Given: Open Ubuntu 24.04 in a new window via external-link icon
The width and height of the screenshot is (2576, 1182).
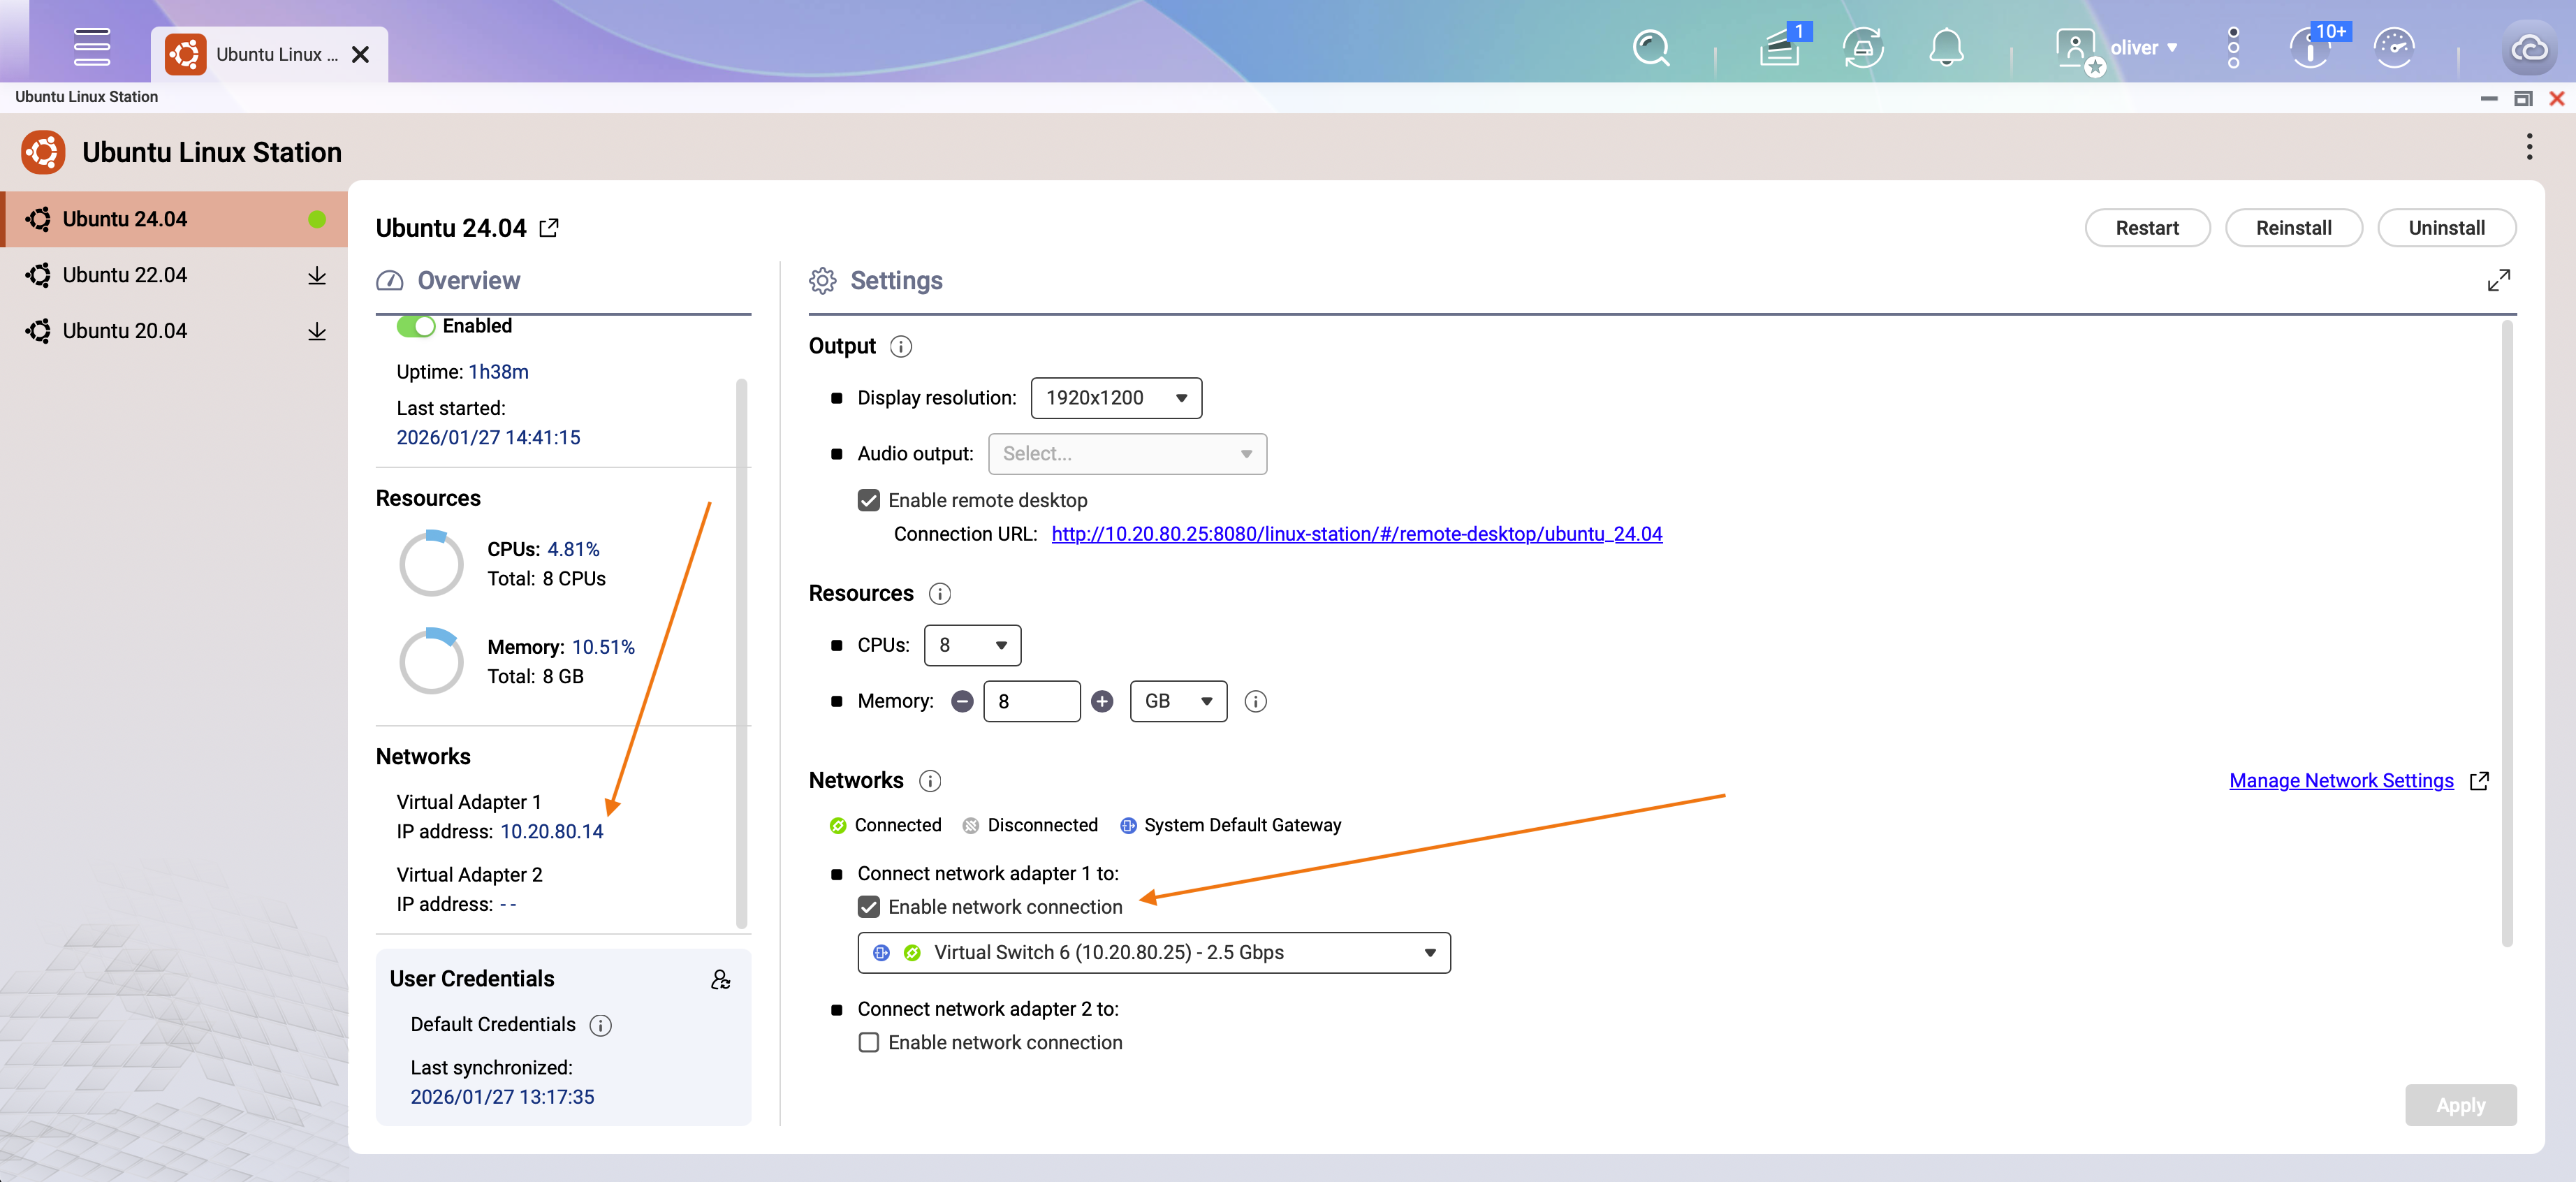Looking at the screenshot, I should [x=549, y=227].
